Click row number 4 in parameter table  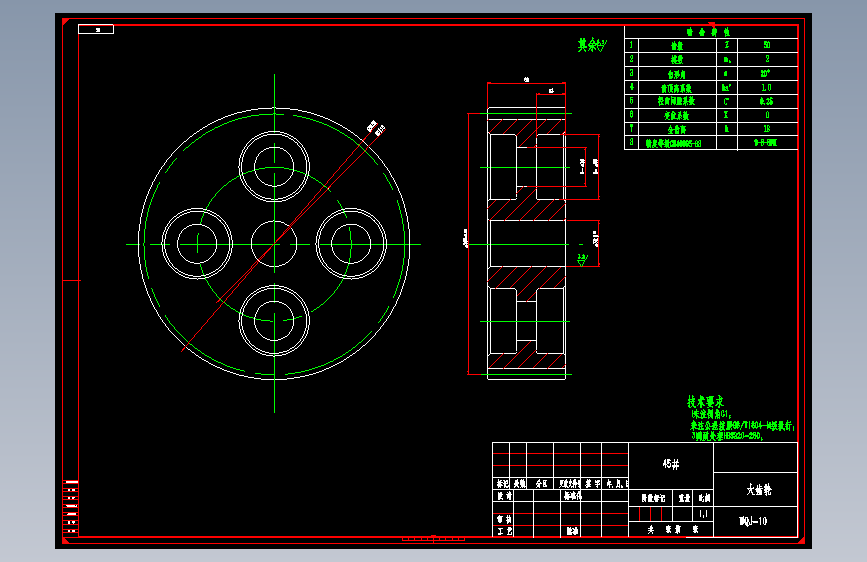coord(631,87)
